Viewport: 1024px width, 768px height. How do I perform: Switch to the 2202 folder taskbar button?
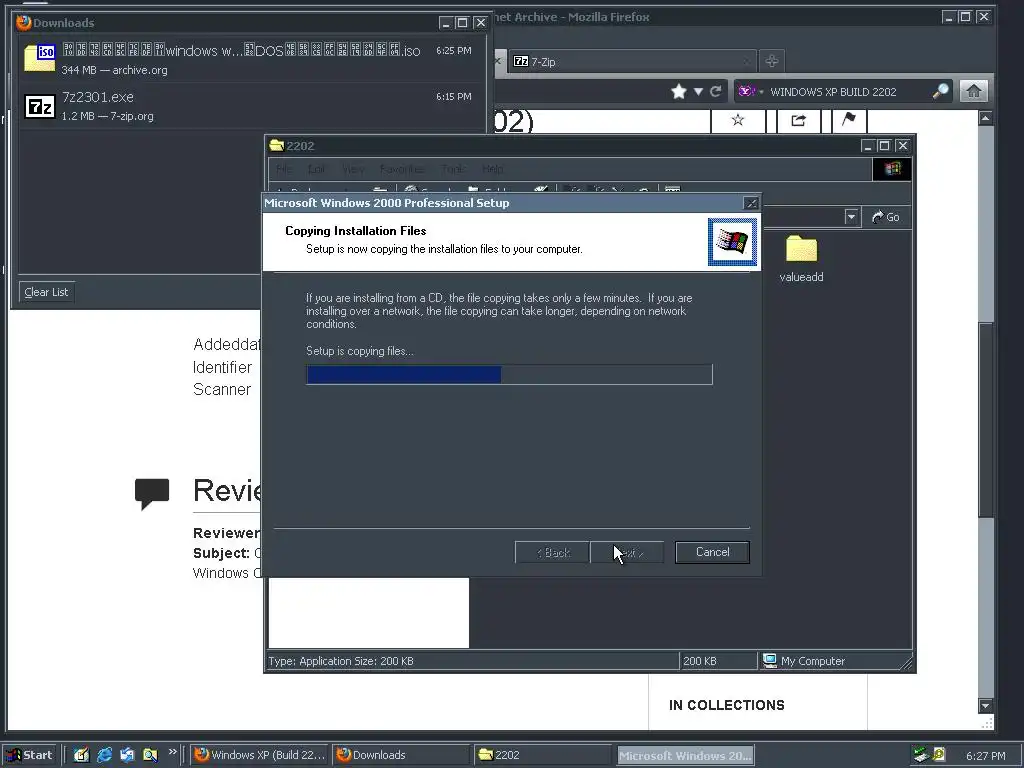(x=543, y=755)
